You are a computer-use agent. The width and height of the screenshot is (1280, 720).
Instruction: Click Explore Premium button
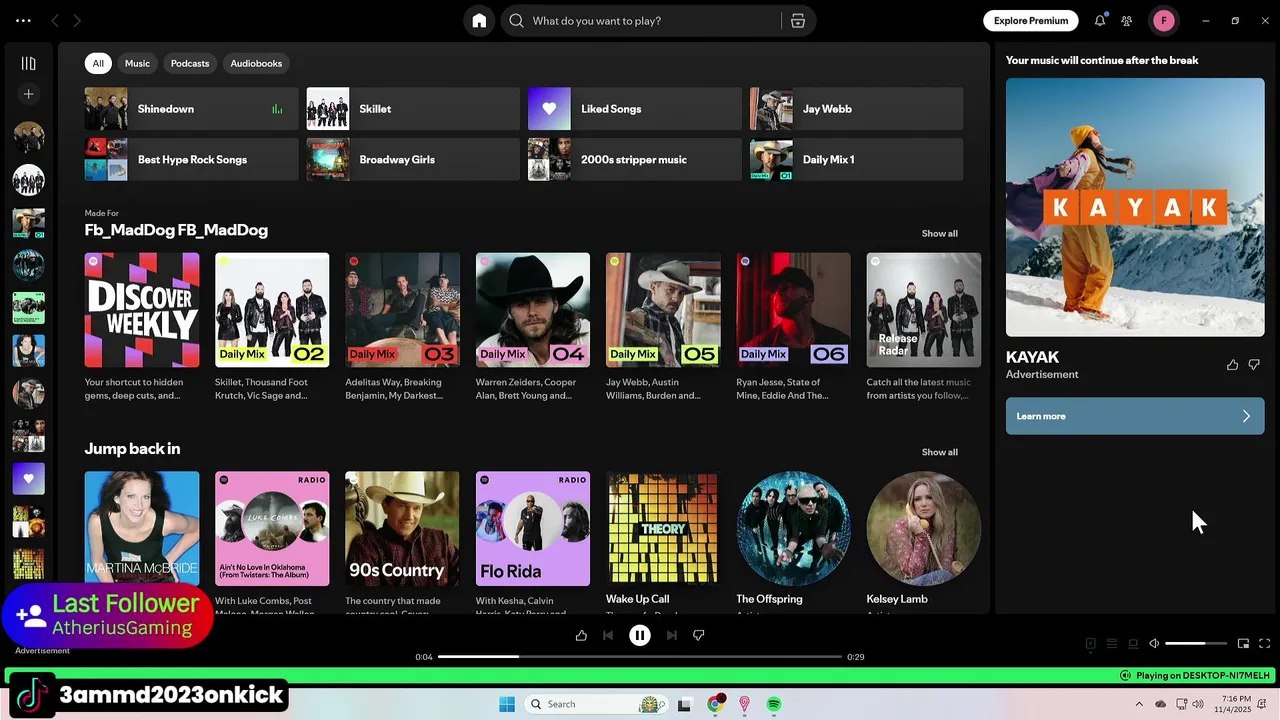1031,20
